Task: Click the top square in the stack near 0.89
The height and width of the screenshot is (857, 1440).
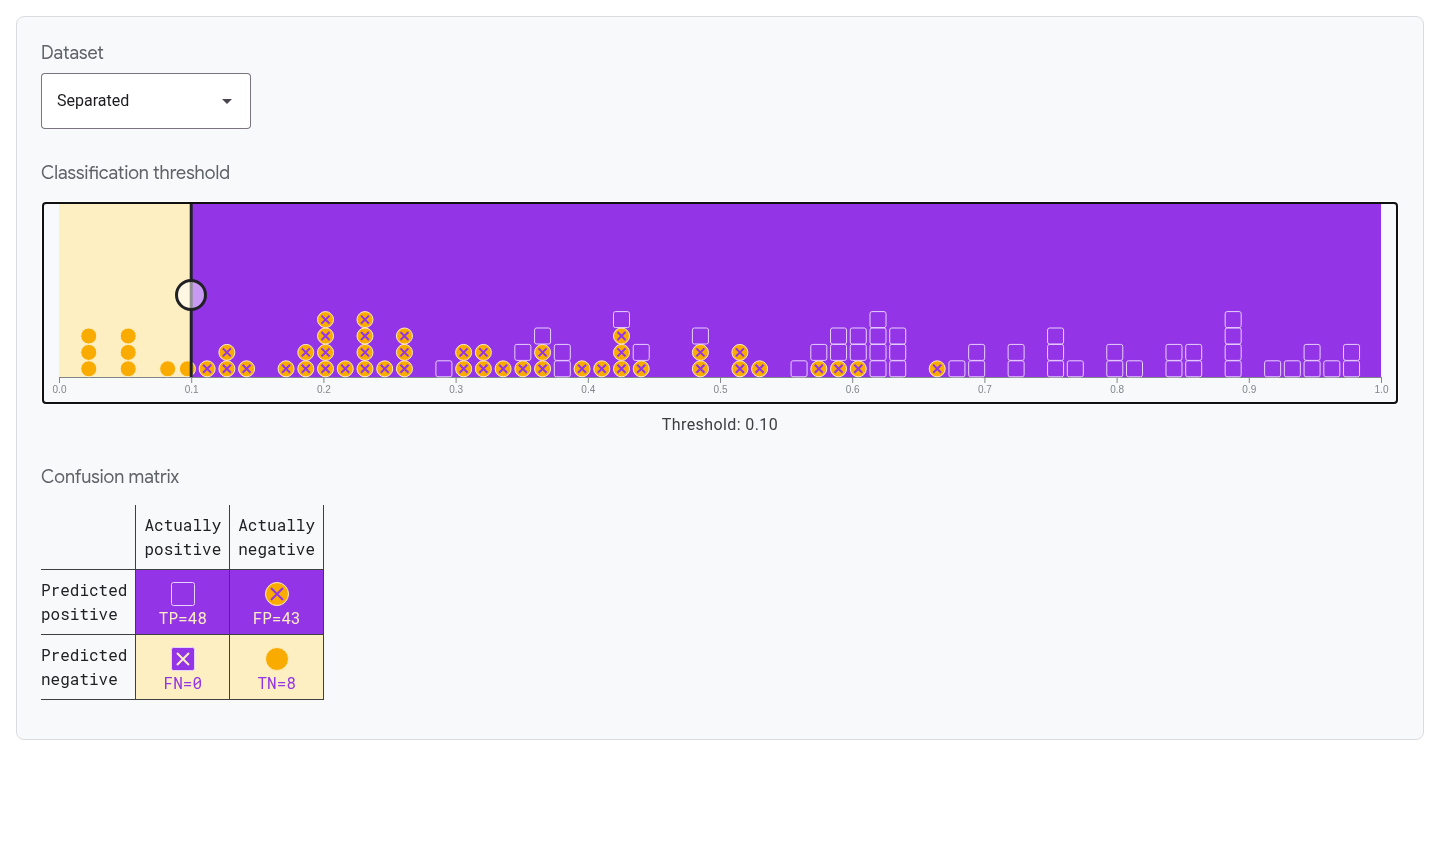Action: click(1233, 320)
